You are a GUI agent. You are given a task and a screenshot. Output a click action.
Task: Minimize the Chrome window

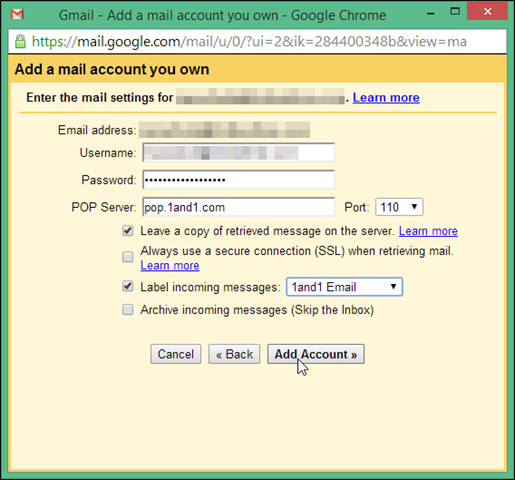click(431, 13)
